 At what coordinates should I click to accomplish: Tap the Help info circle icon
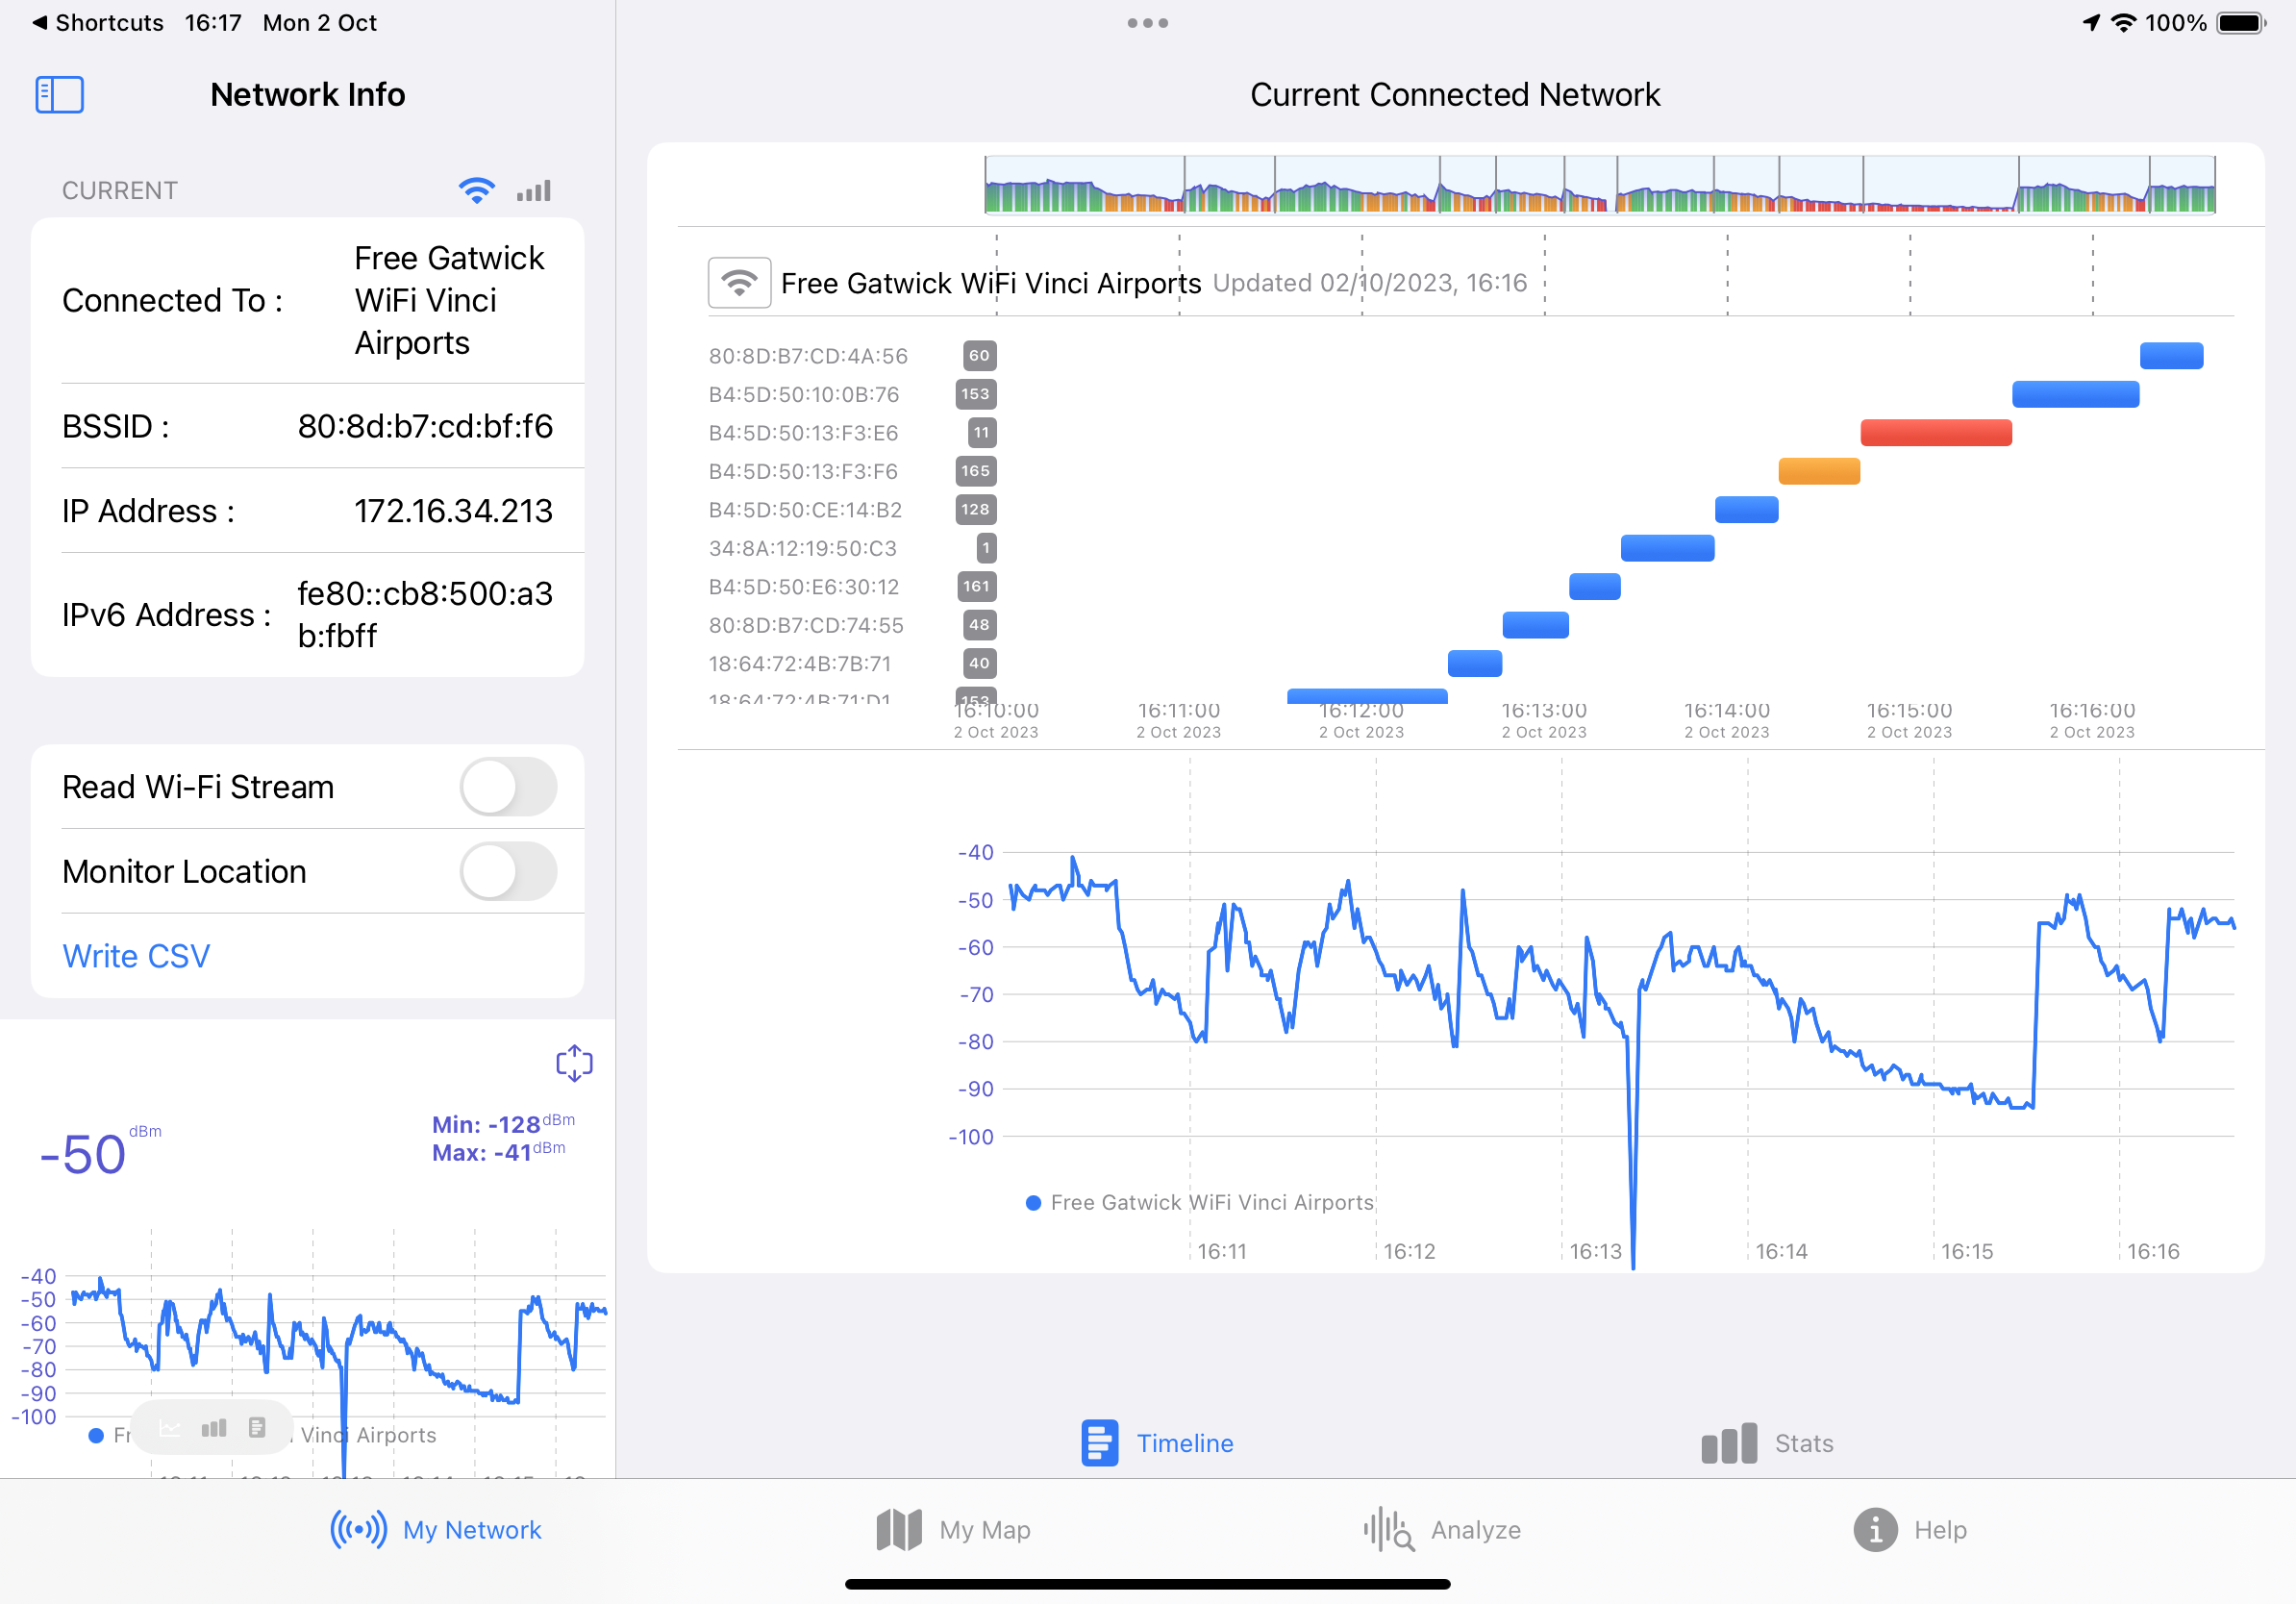pyautogui.click(x=1875, y=1530)
